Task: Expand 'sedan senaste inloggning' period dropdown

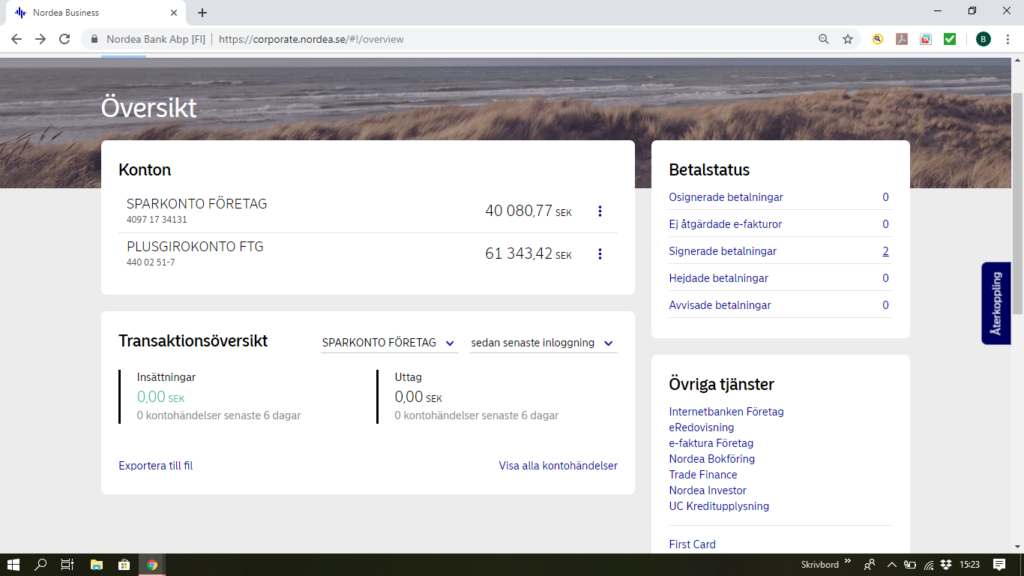Action: tap(543, 343)
